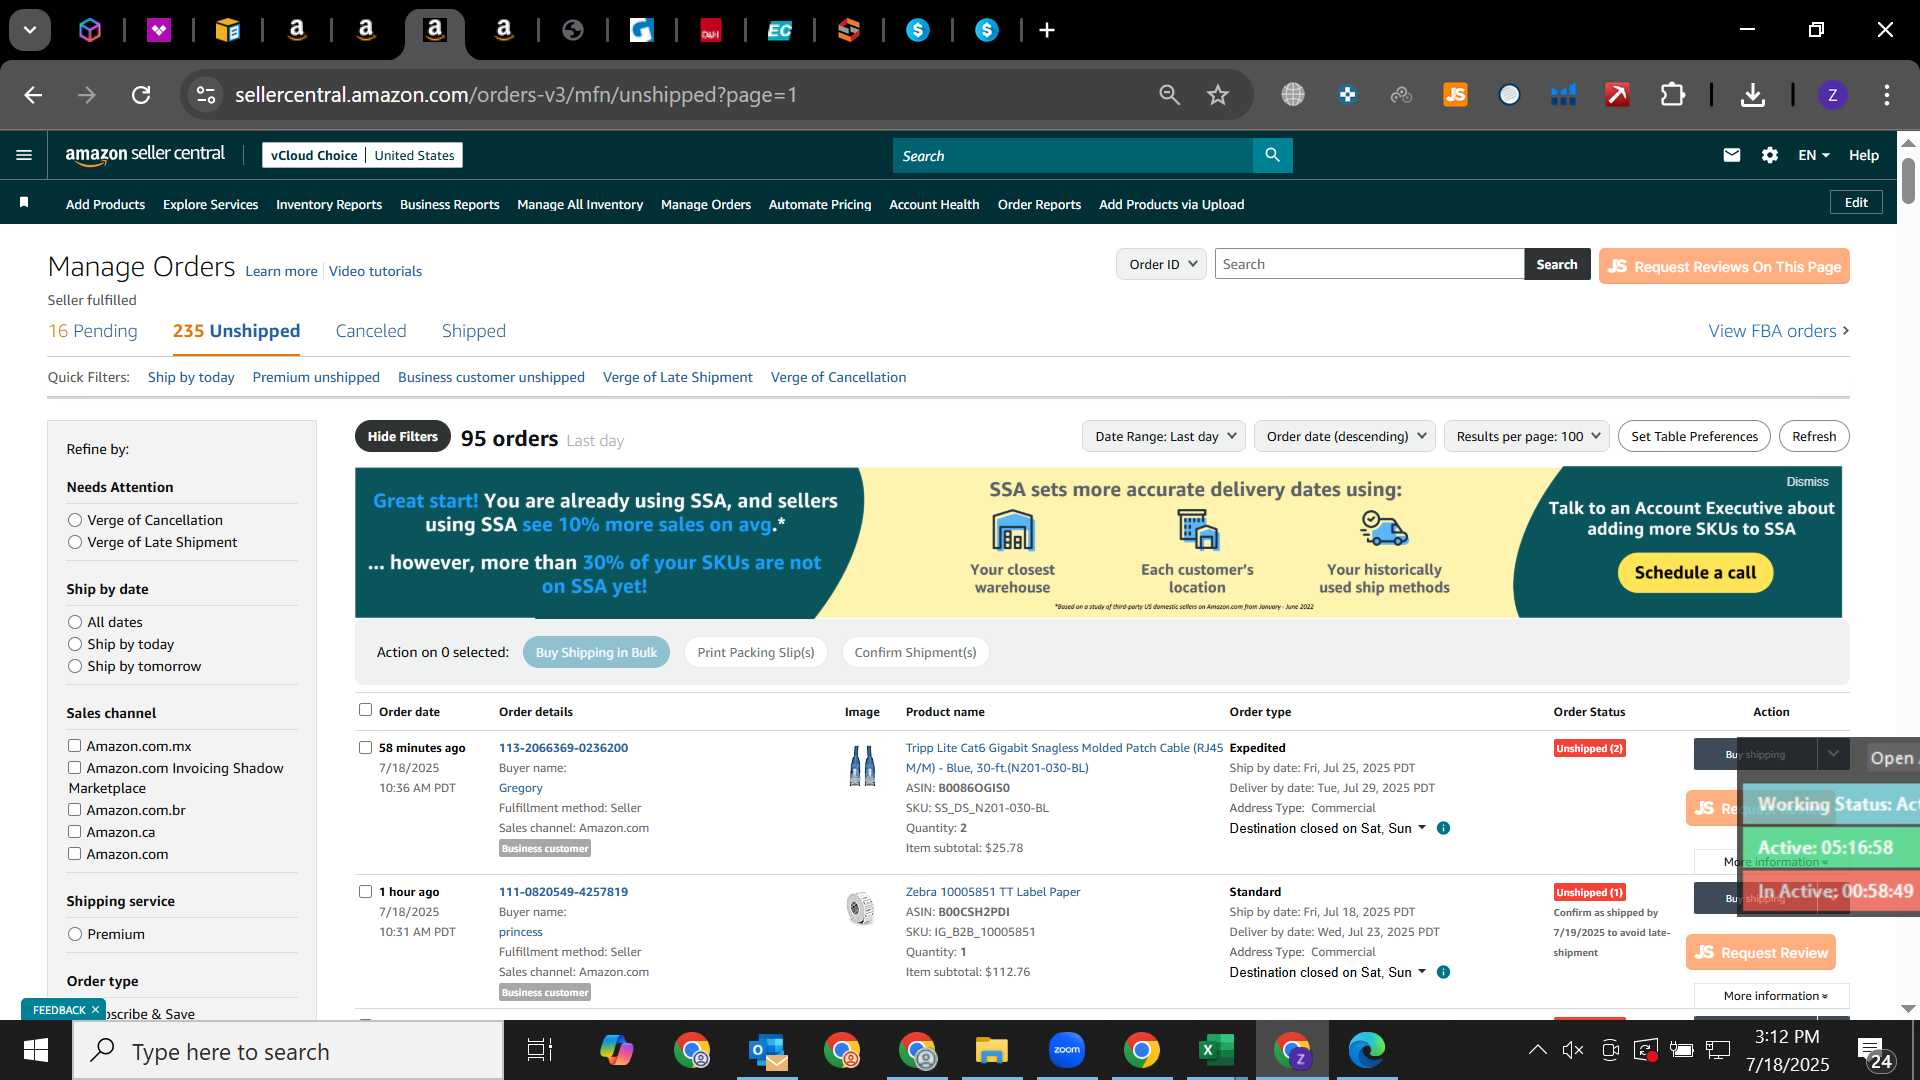1920x1080 pixels.
Task: Open Zoom from the taskbar
Action: point(1067,1050)
